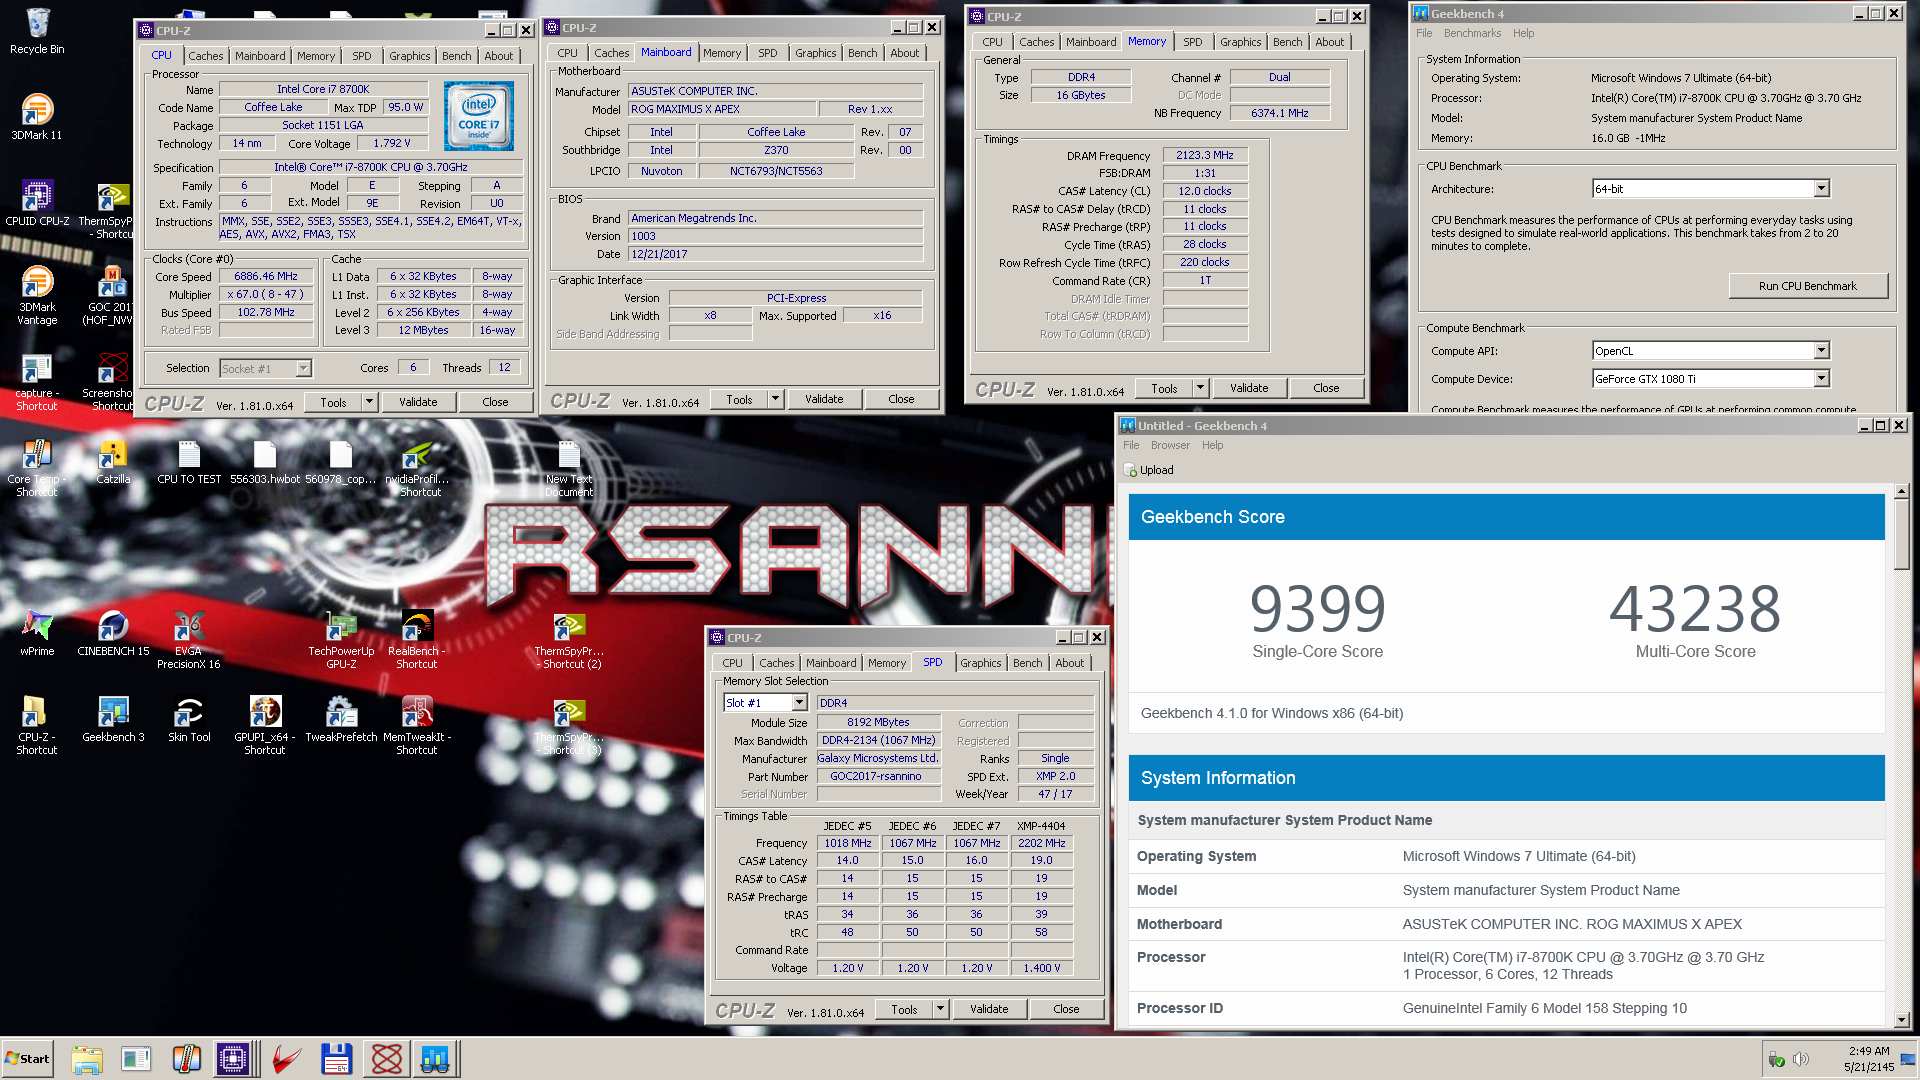Launch Catzilla desktop icon
The image size is (1920, 1080).
point(113,461)
